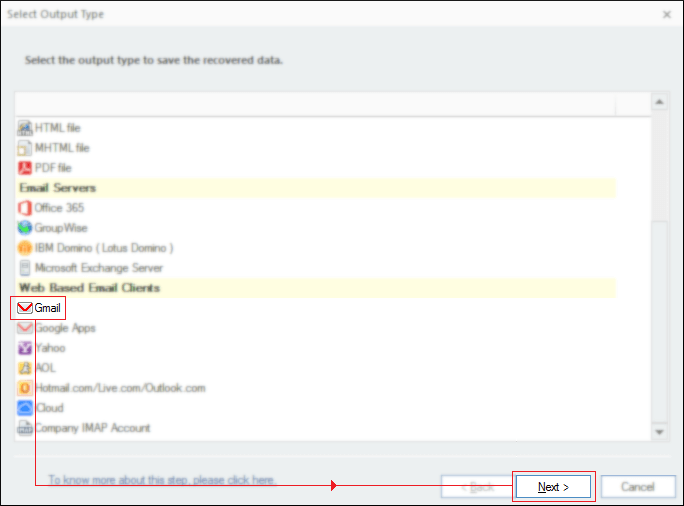Click the IBM Domino icon

point(24,248)
